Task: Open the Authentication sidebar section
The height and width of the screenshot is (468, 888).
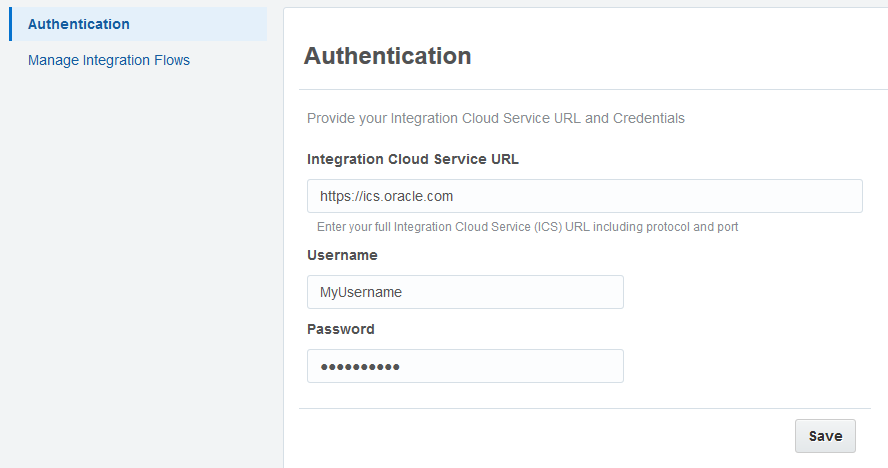Action: (x=79, y=24)
